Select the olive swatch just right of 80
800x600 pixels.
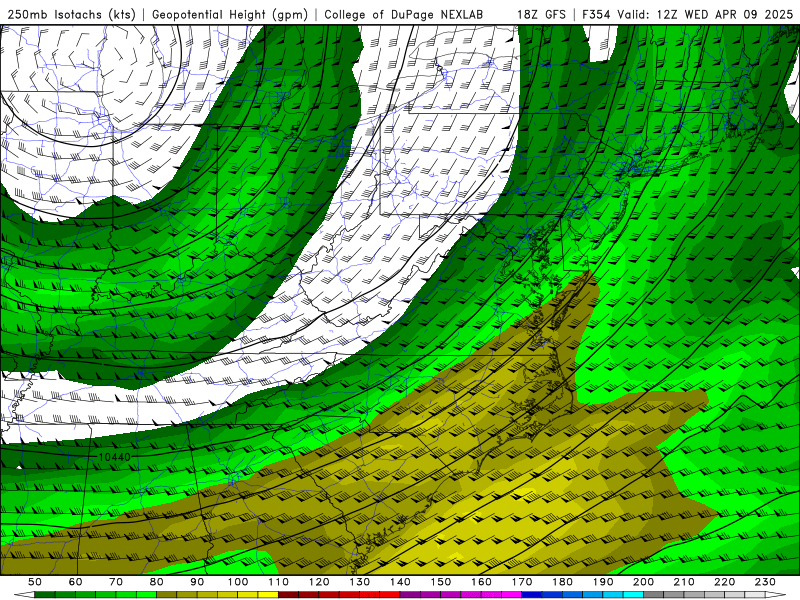pyautogui.click(x=167, y=595)
